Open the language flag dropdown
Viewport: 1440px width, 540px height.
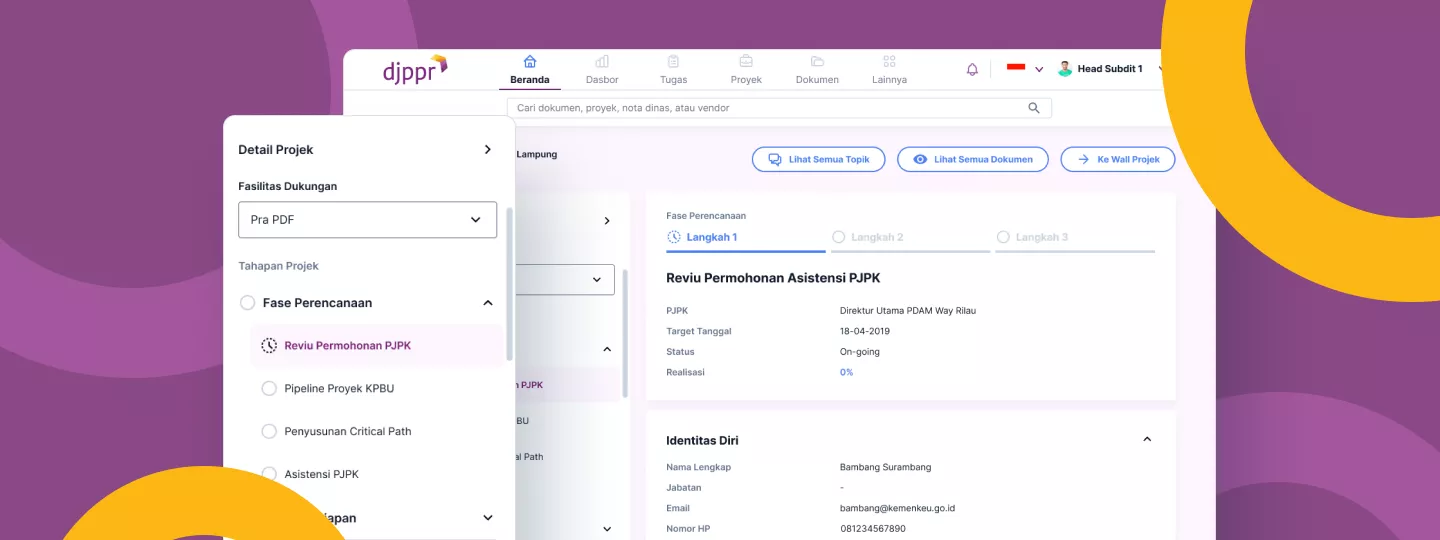(x=1025, y=69)
